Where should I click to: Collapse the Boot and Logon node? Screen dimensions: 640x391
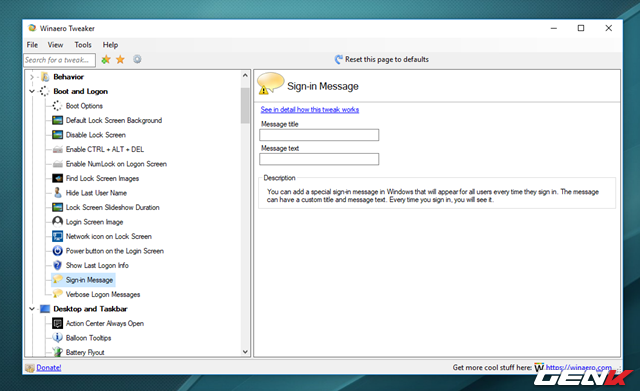(32, 91)
